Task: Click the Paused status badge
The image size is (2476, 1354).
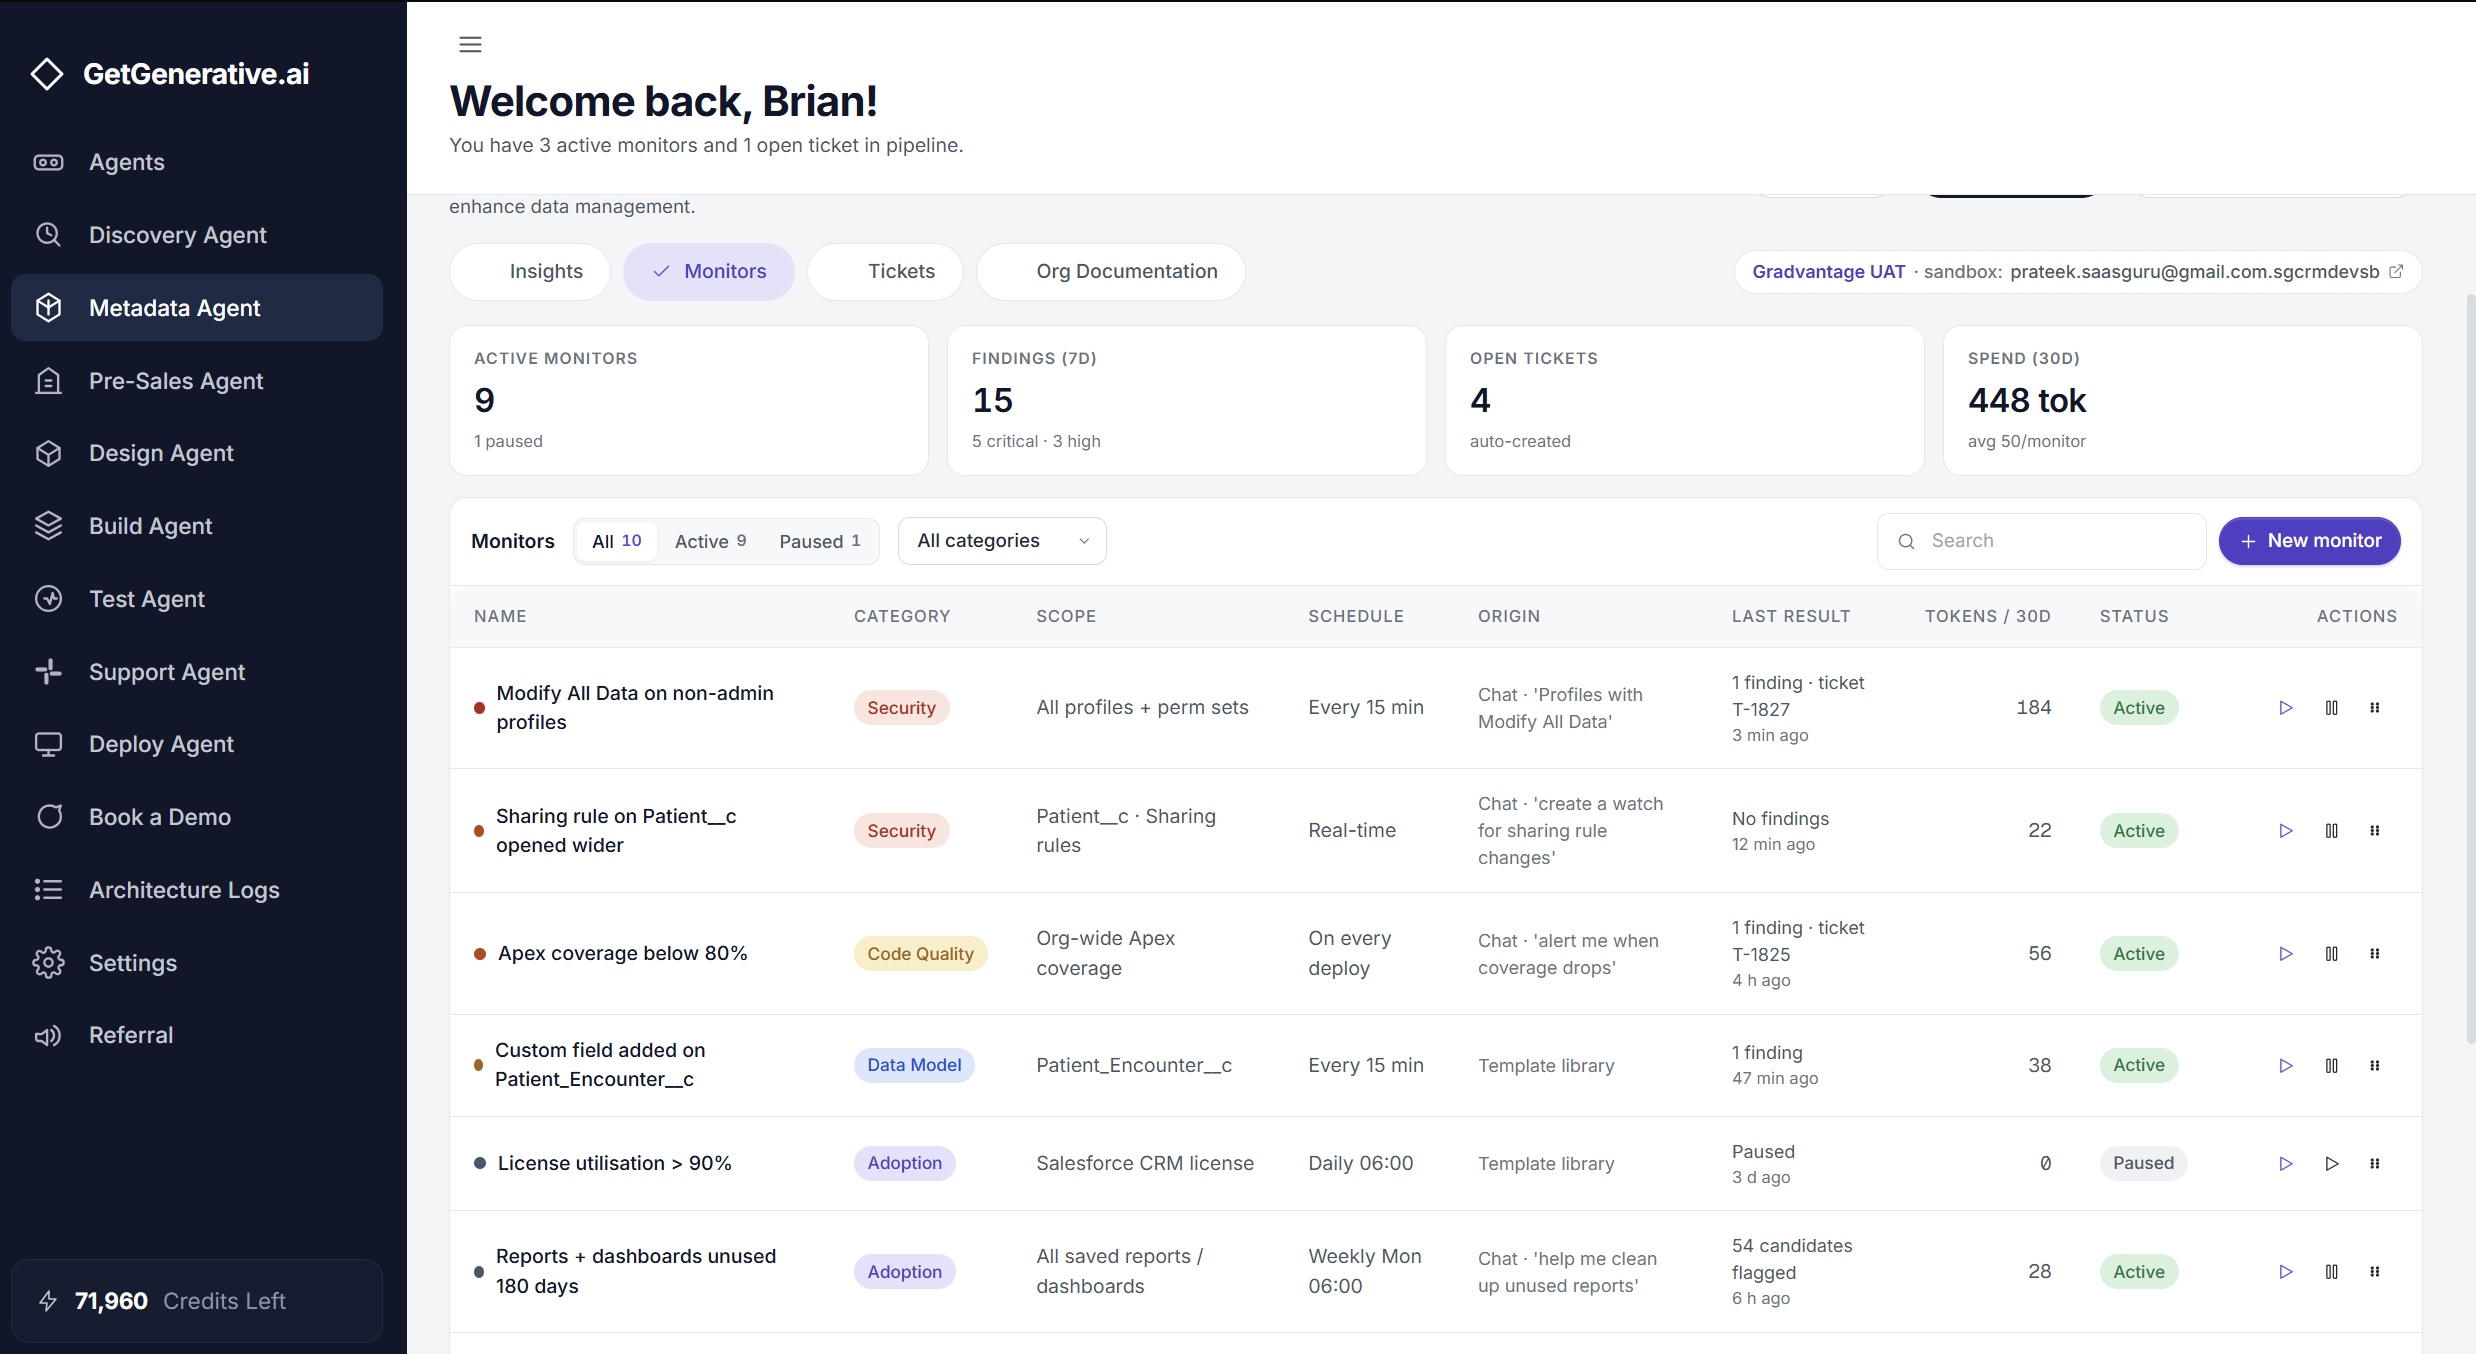Action: pyautogui.click(x=2143, y=1164)
